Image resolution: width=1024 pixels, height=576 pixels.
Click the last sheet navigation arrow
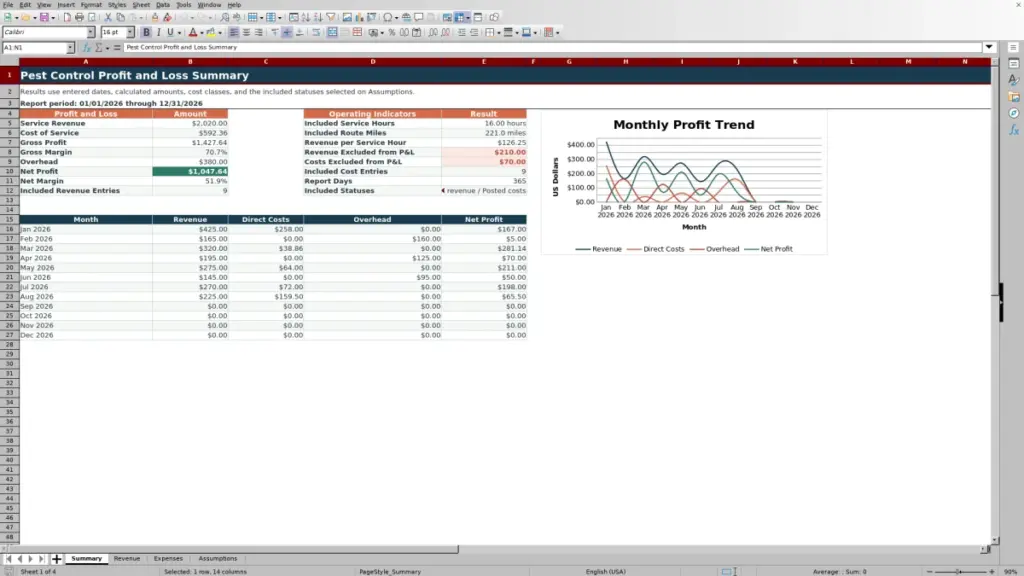point(41,559)
